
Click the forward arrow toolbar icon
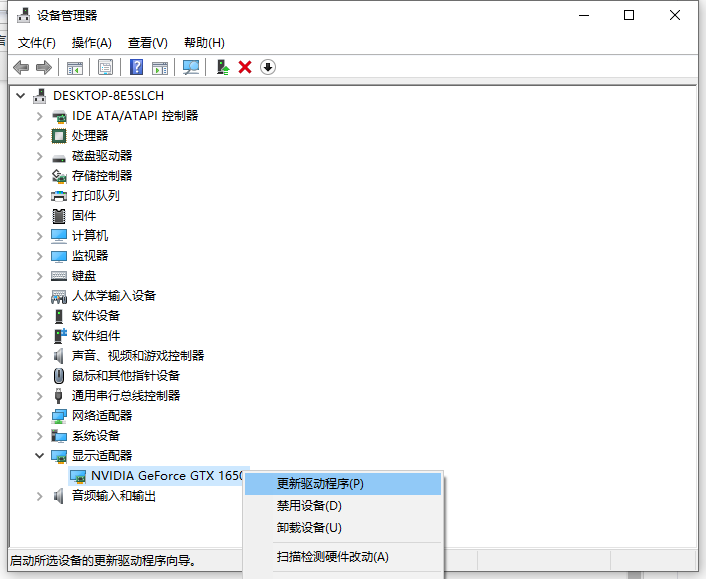pyautogui.click(x=43, y=67)
